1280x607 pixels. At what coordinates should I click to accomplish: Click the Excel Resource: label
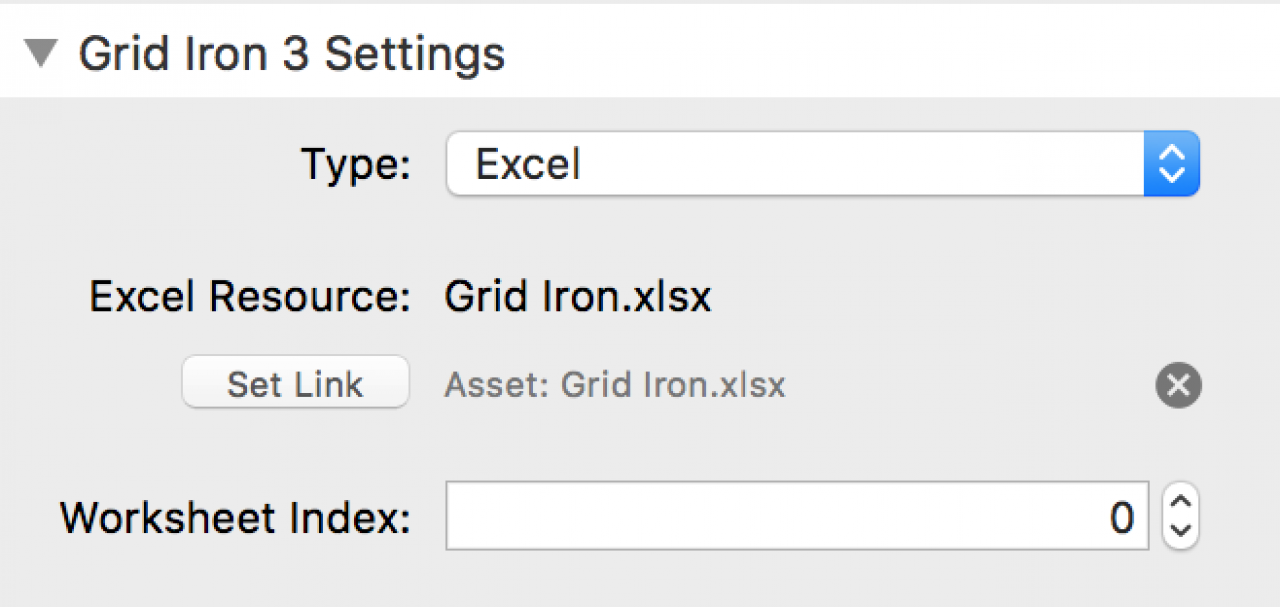(251, 297)
